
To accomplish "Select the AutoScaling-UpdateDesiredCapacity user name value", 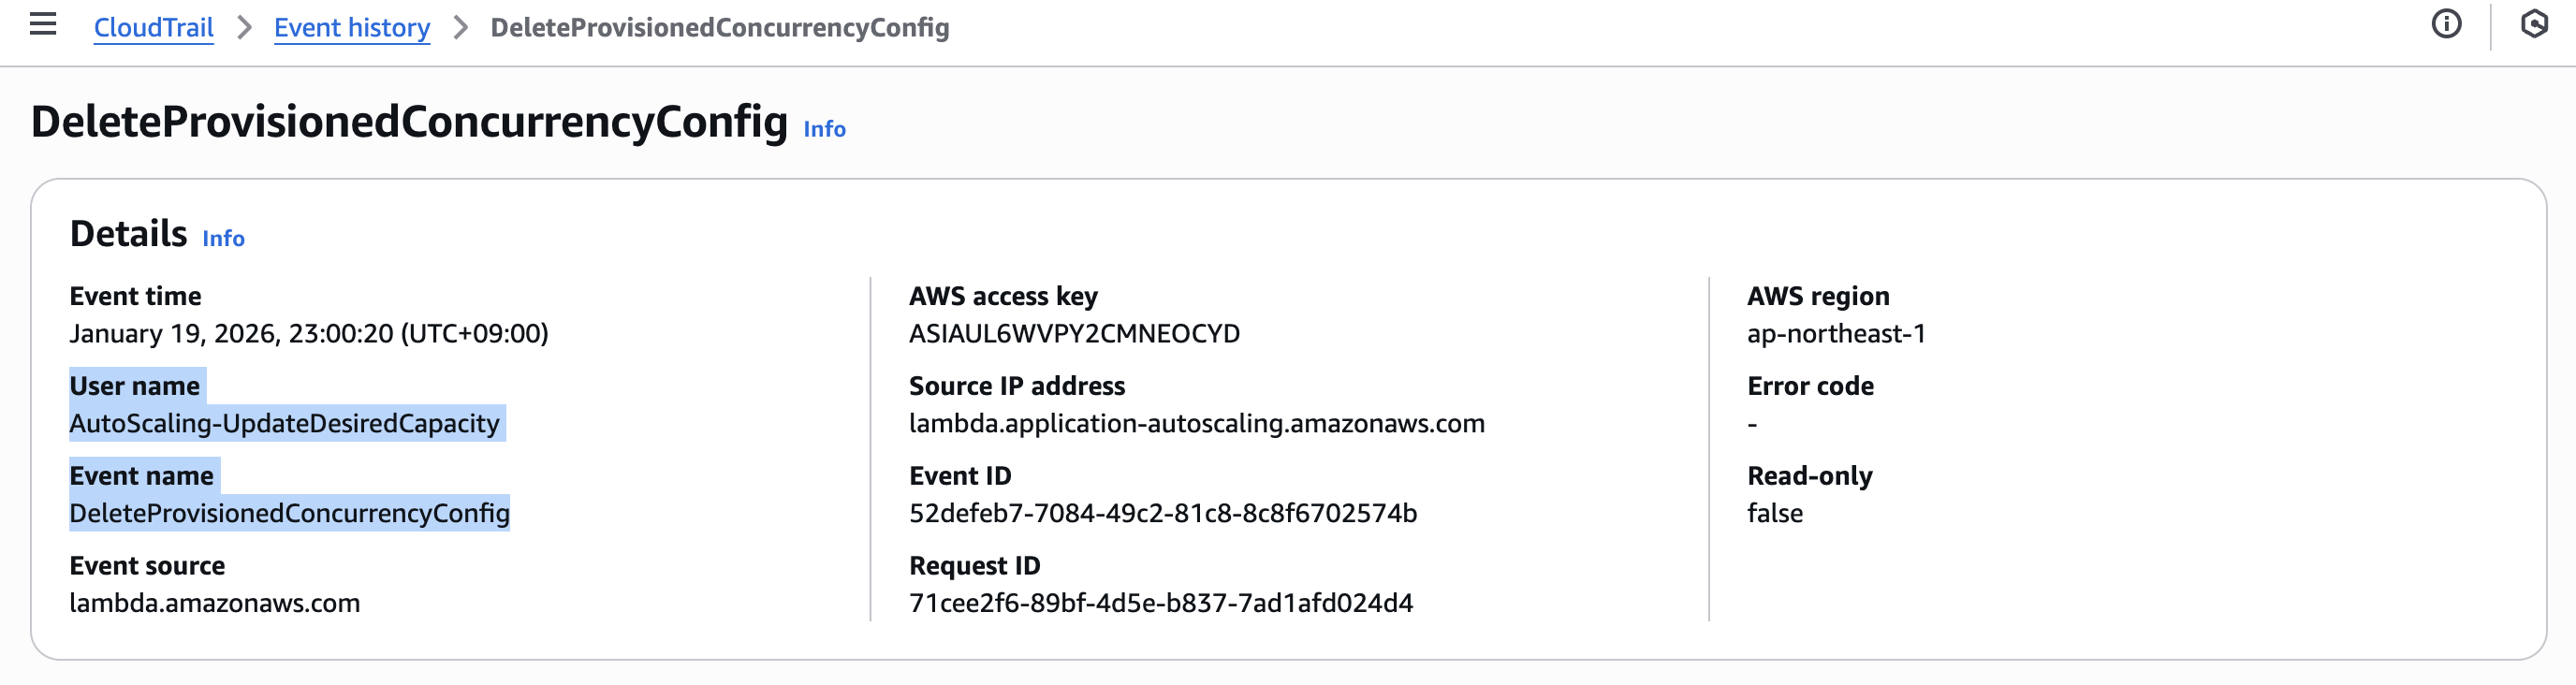I will click(284, 424).
